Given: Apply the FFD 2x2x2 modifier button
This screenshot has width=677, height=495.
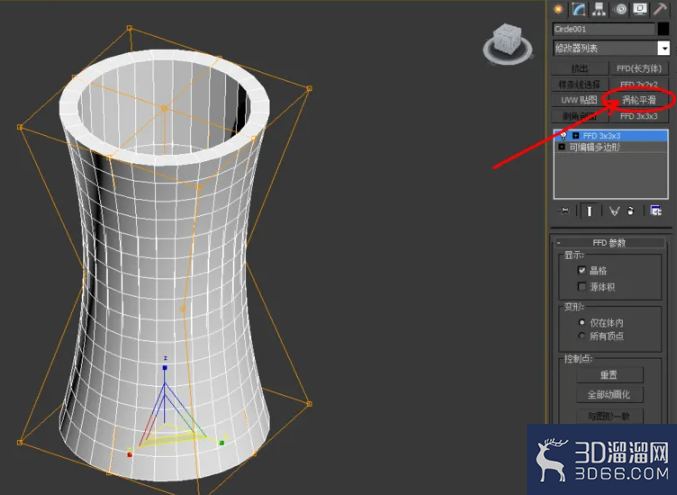Looking at the screenshot, I should point(639,84).
